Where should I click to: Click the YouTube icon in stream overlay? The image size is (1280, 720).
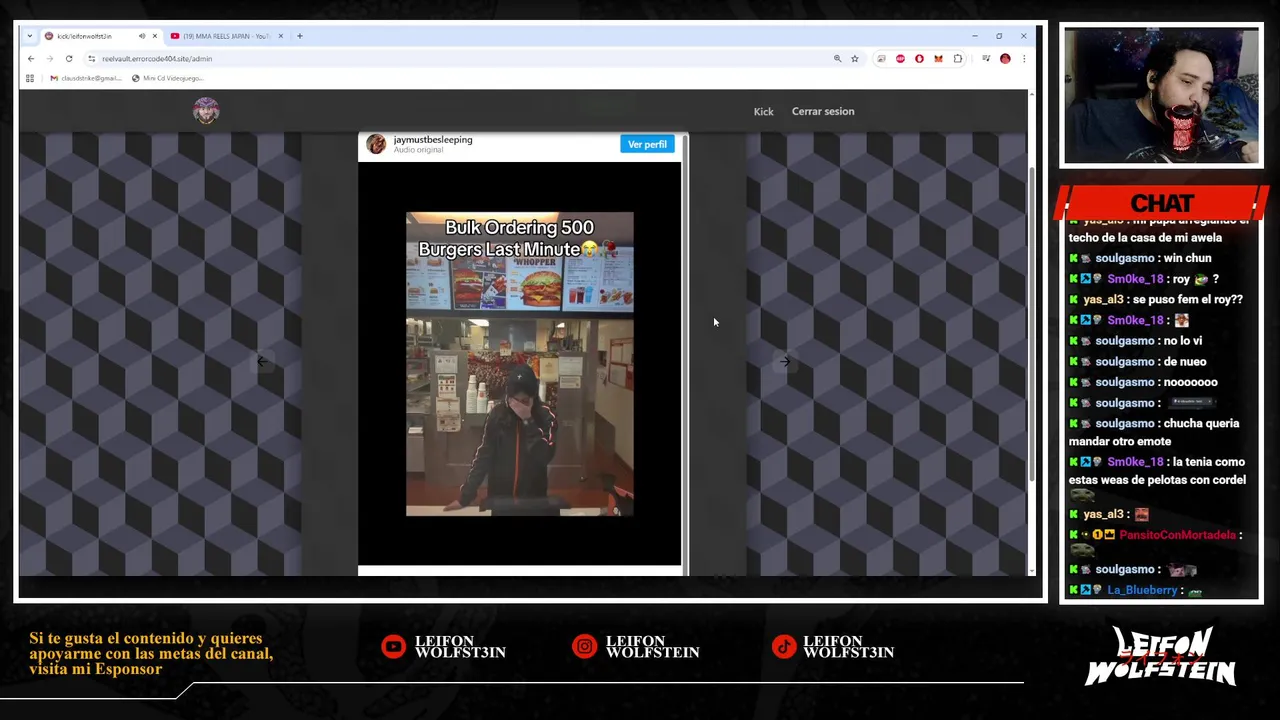(394, 647)
